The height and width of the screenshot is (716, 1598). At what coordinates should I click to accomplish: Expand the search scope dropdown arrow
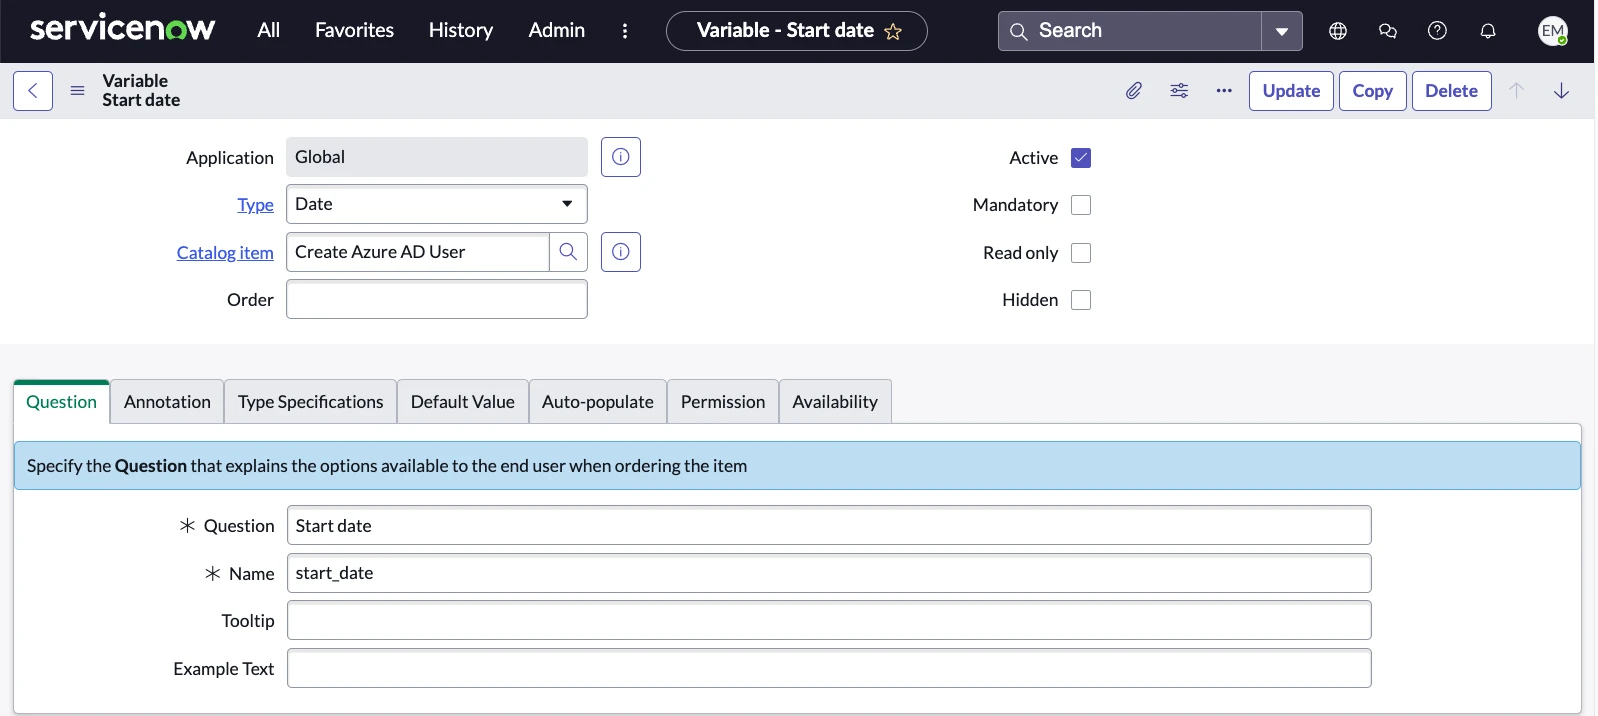(1281, 31)
